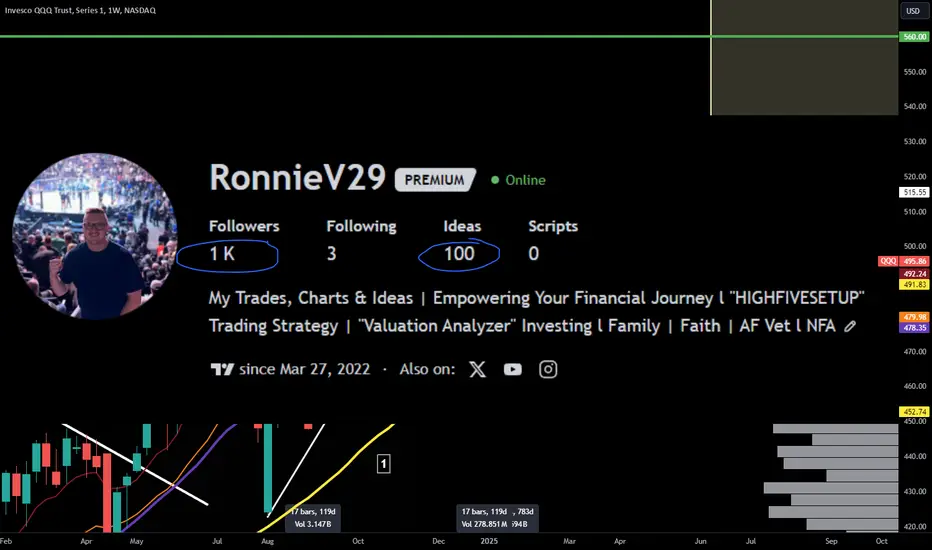Click the since Mar 27, 2022 text
This screenshot has height=550, width=932.
(x=304, y=369)
